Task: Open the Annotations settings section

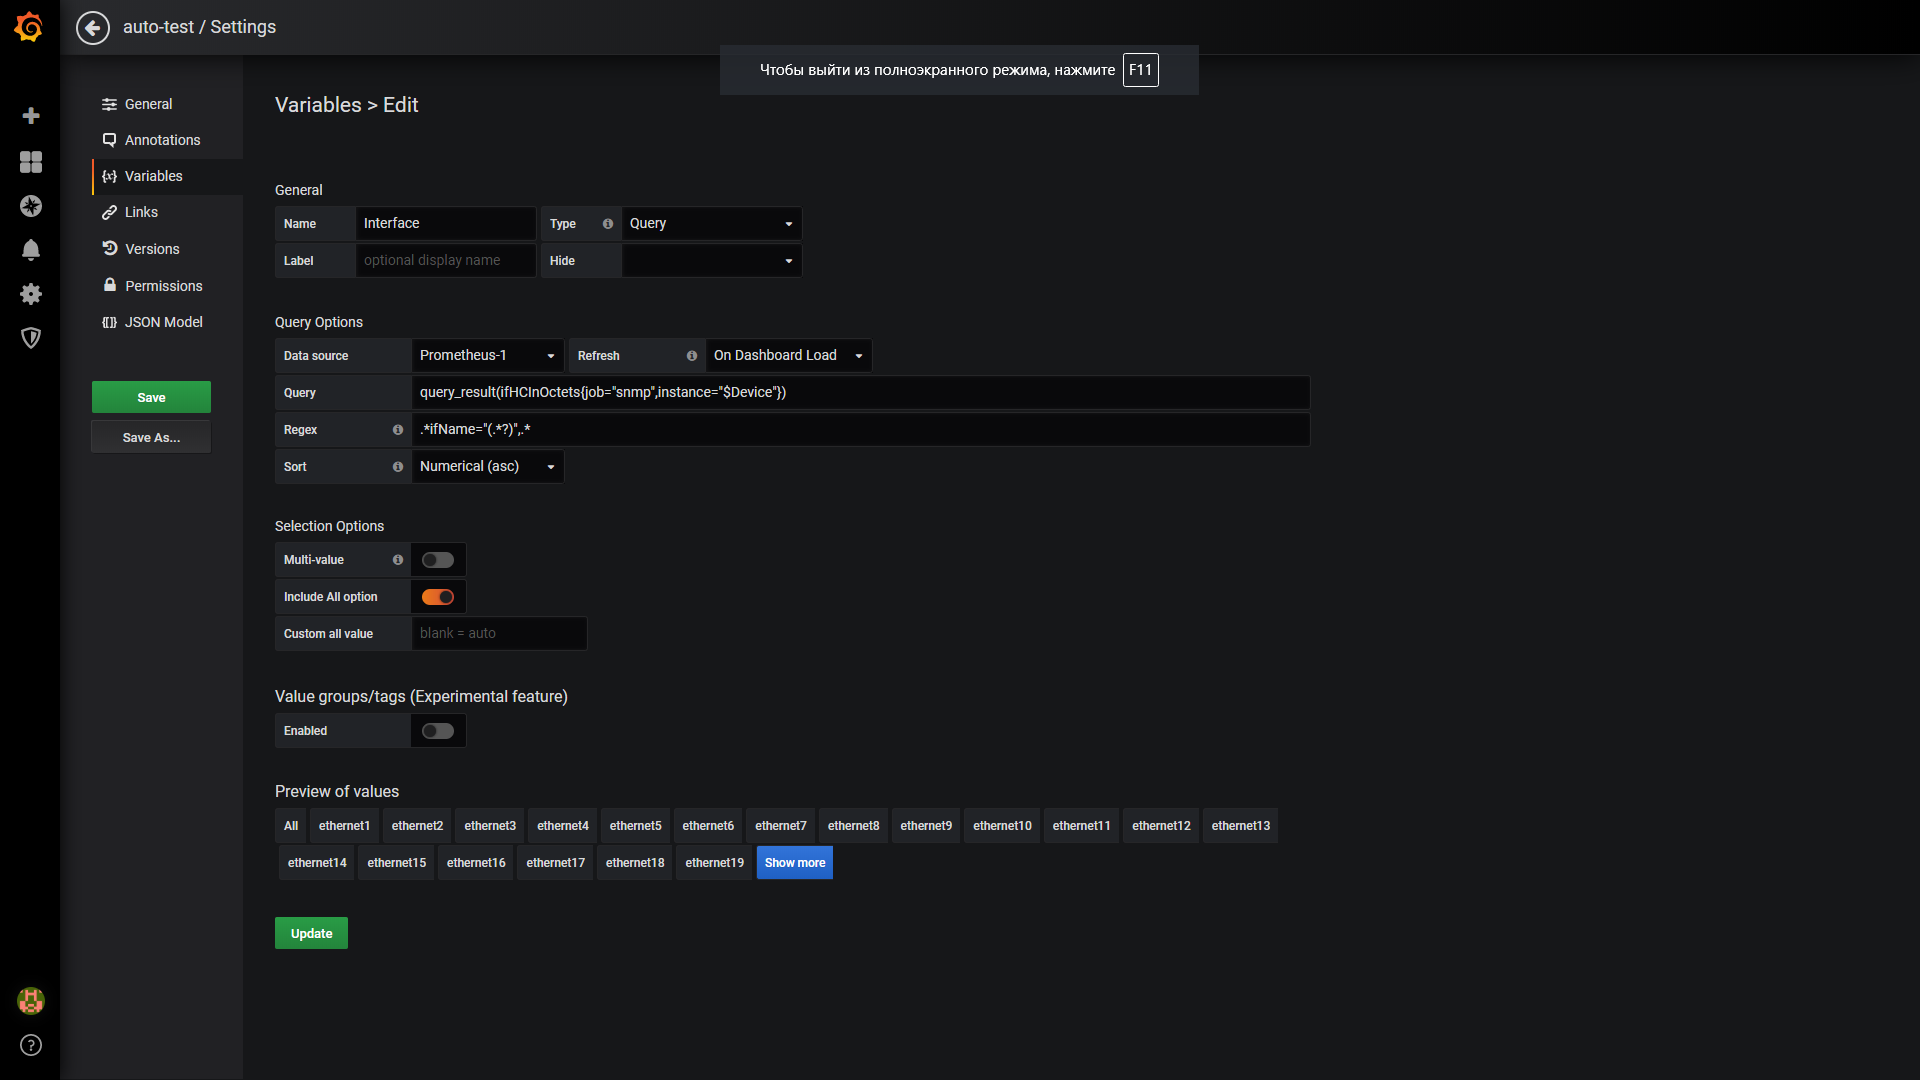Action: coord(162,140)
